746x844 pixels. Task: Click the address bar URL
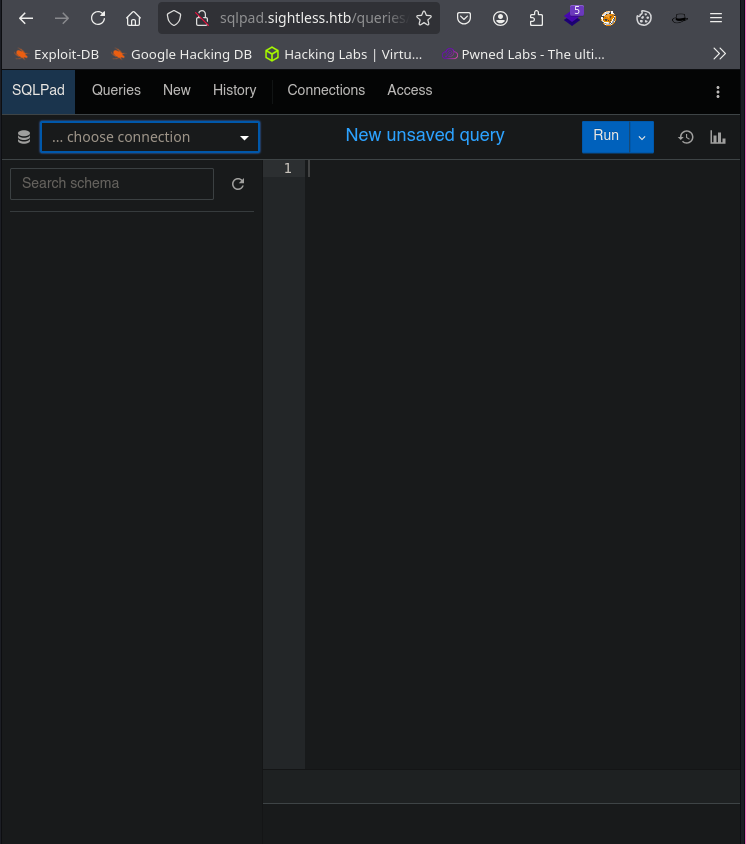coord(312,18)
